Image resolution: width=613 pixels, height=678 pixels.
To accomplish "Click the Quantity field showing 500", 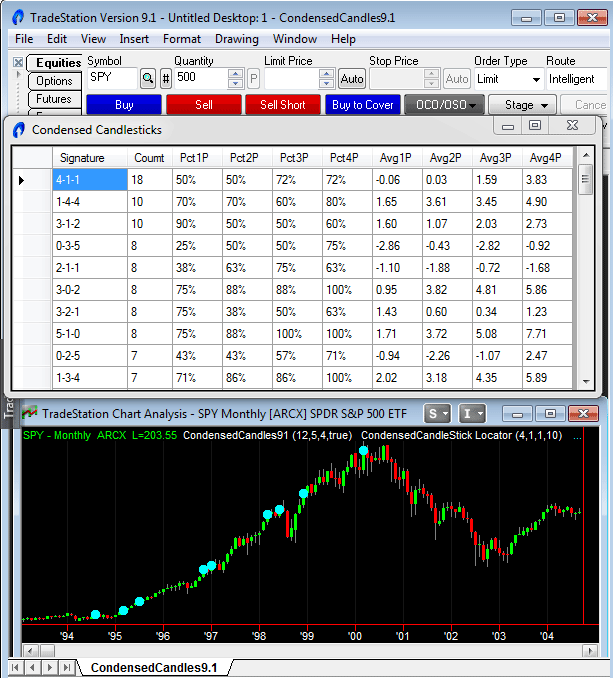I will (201, 78).
